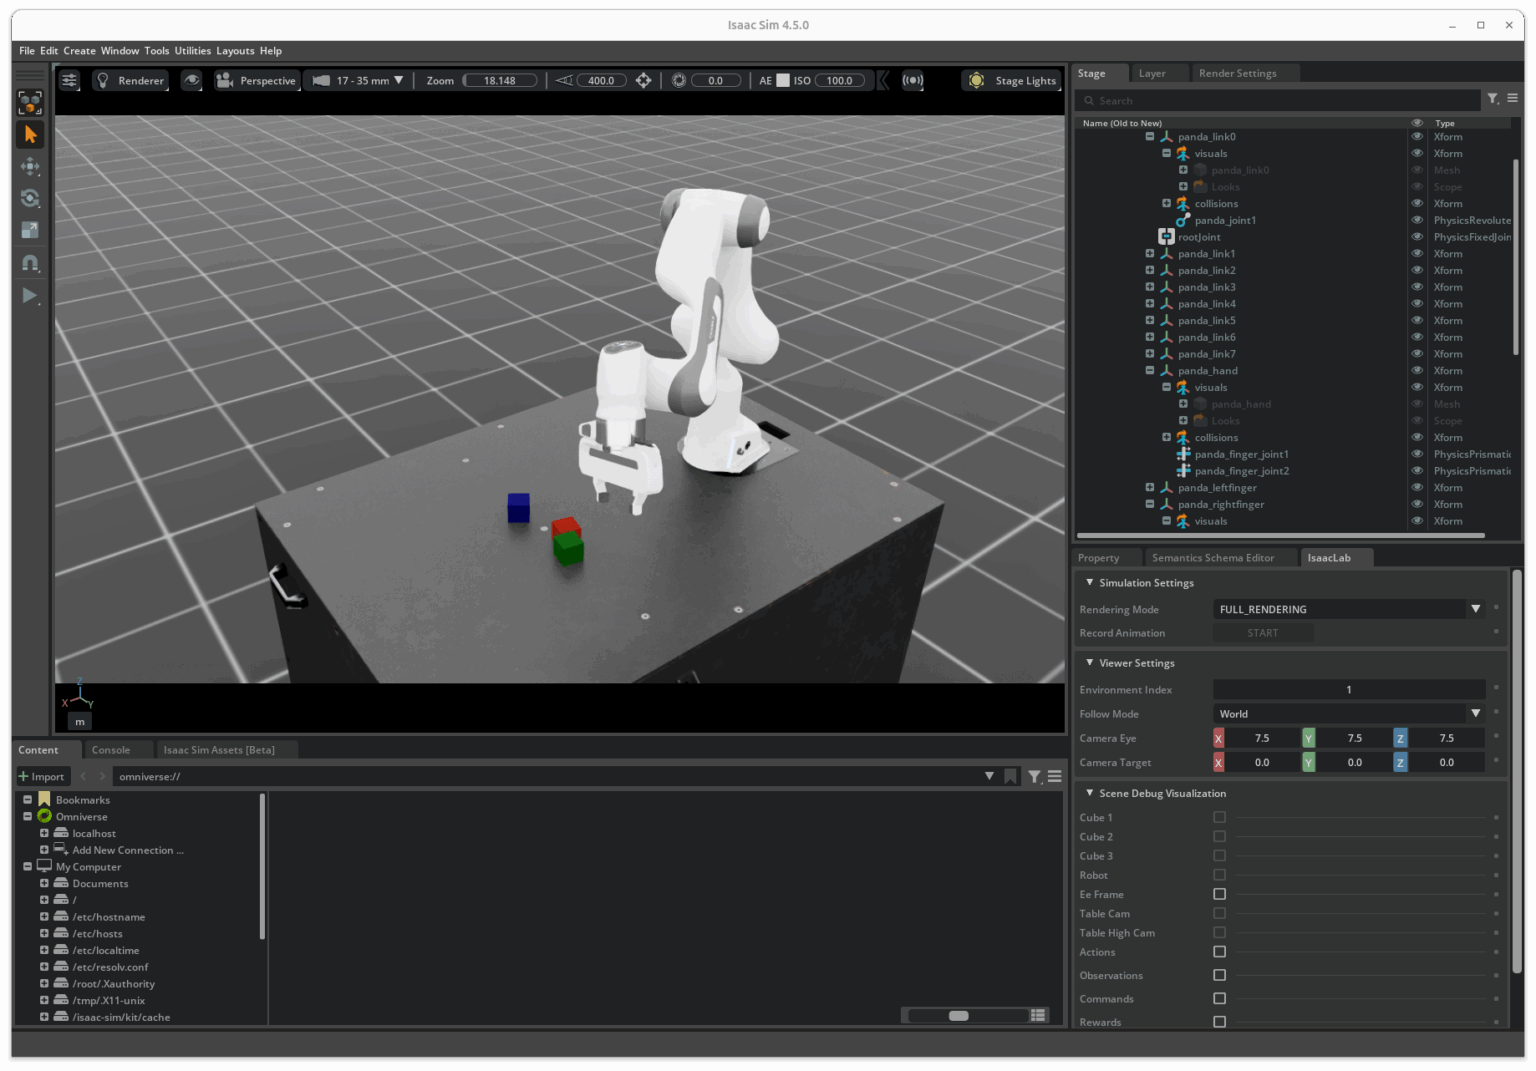This screenshot has height=1071, width=1536.
Task: Expand the panda_link4 tree node
Action: point(1149,304)
